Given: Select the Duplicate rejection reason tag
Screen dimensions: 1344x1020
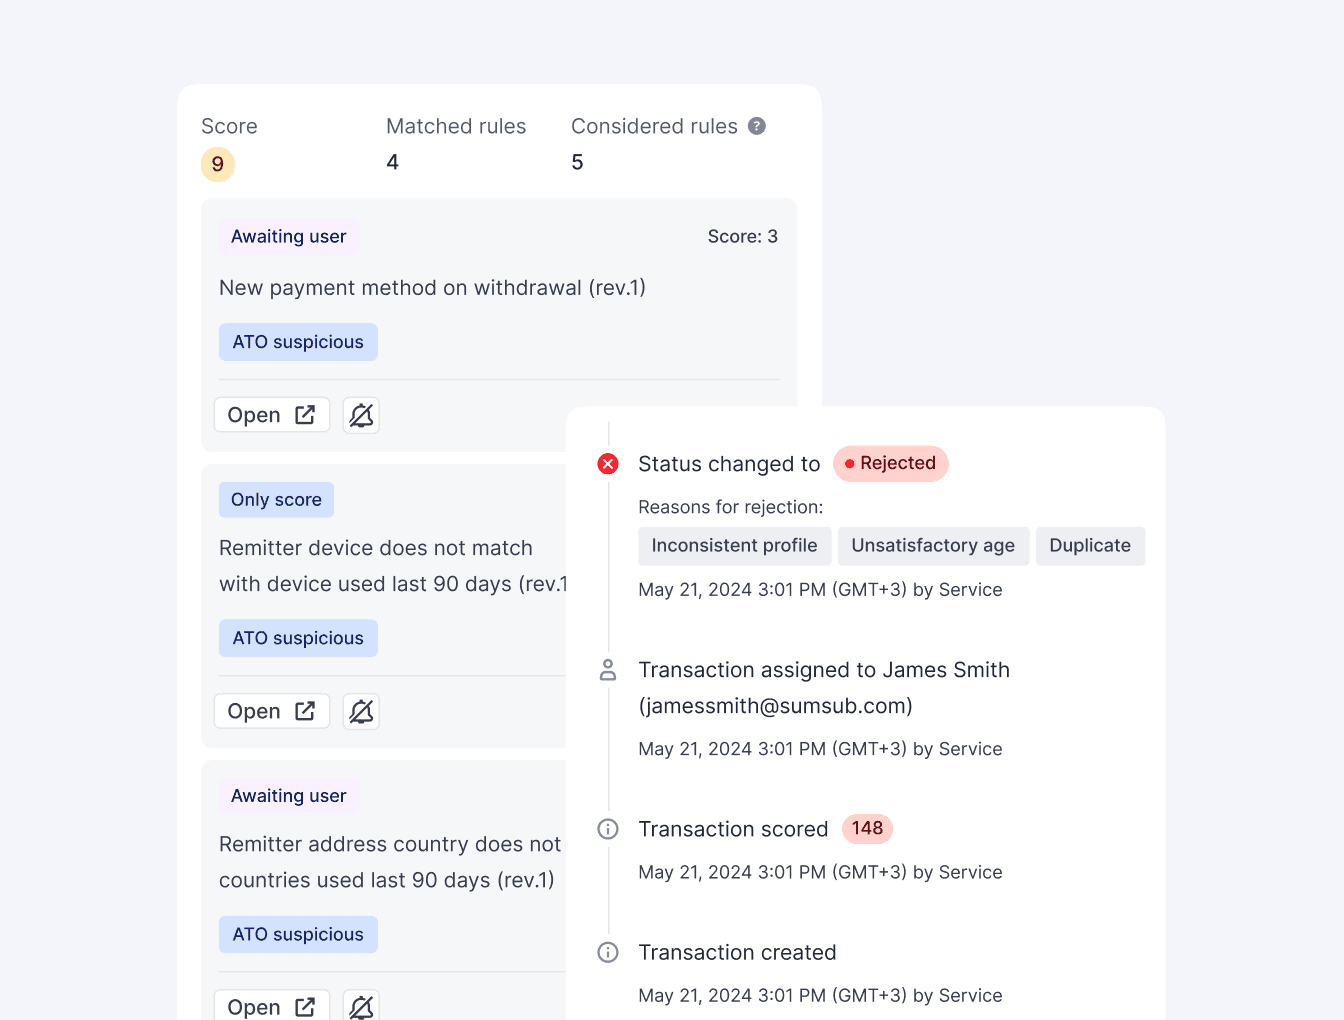Looking at the screenshot, I should pyautogui.click(x=1090, y=546).
